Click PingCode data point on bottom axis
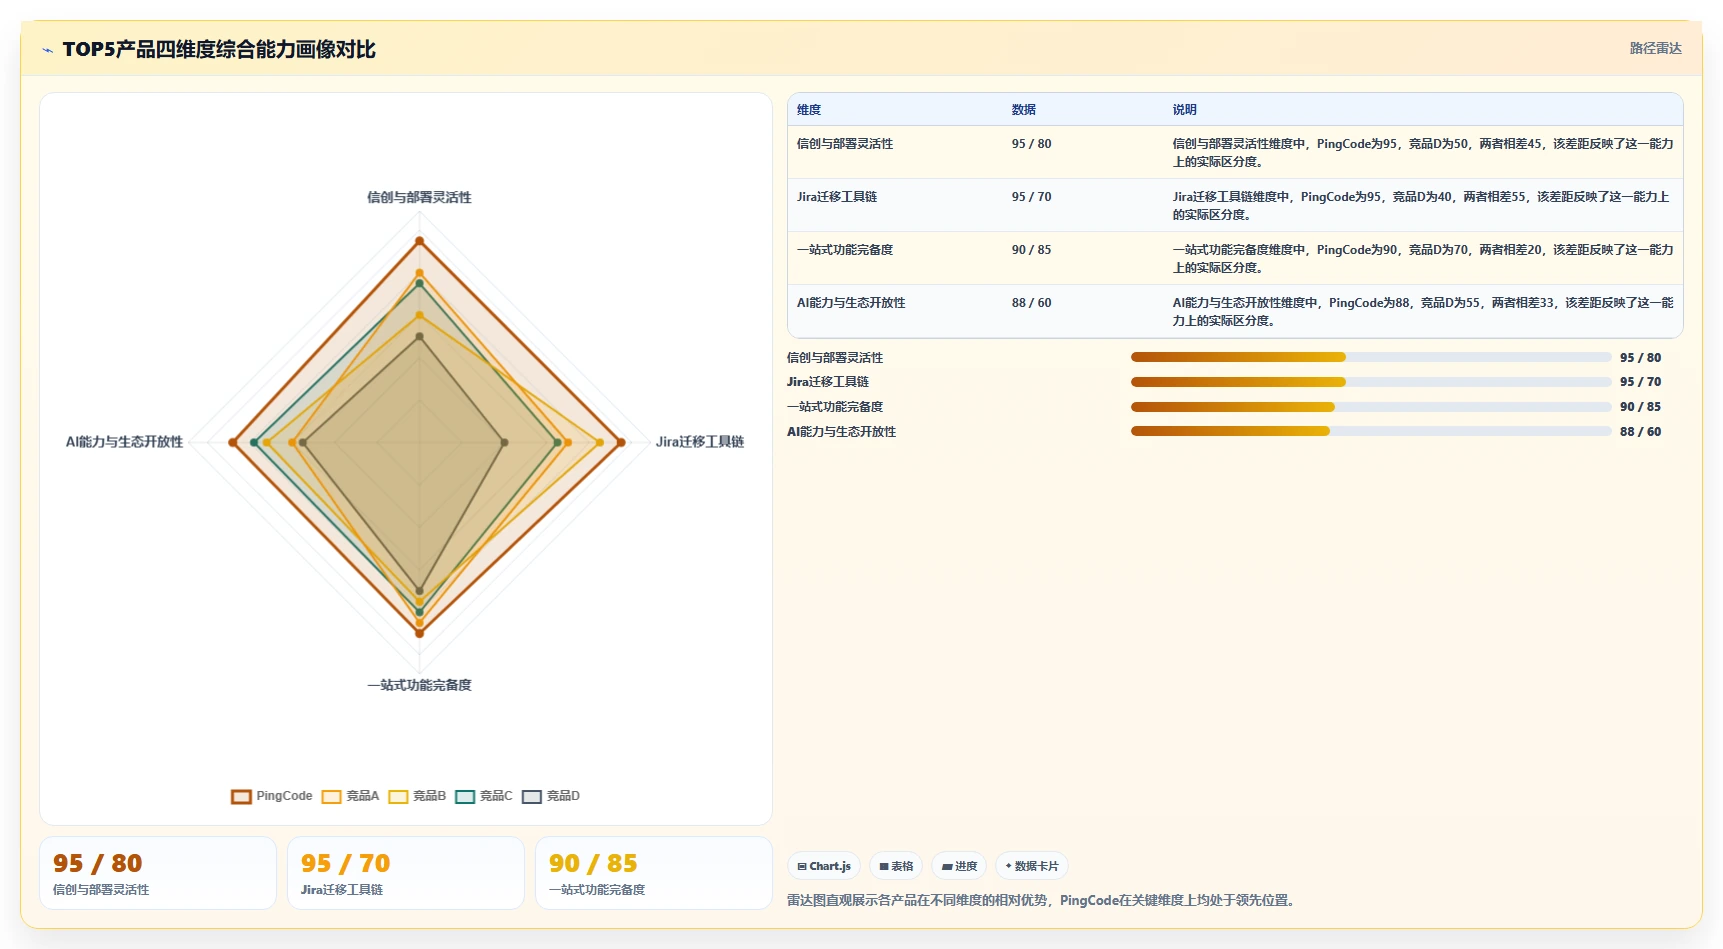The height and width of the screenshot is (949, 1723). coord(419,633)
